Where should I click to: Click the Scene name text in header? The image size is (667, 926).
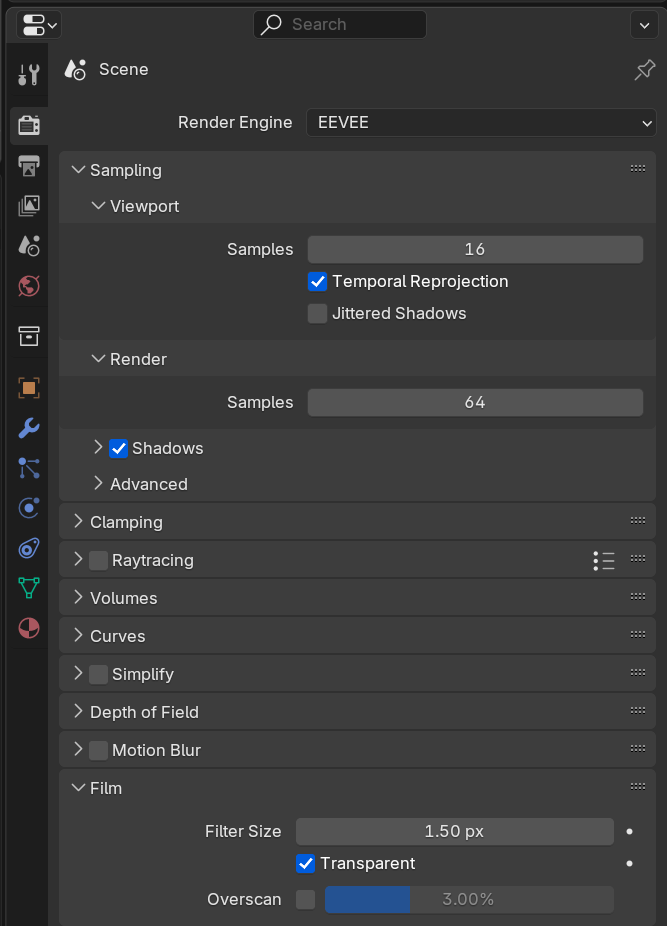tap(123, 70)
